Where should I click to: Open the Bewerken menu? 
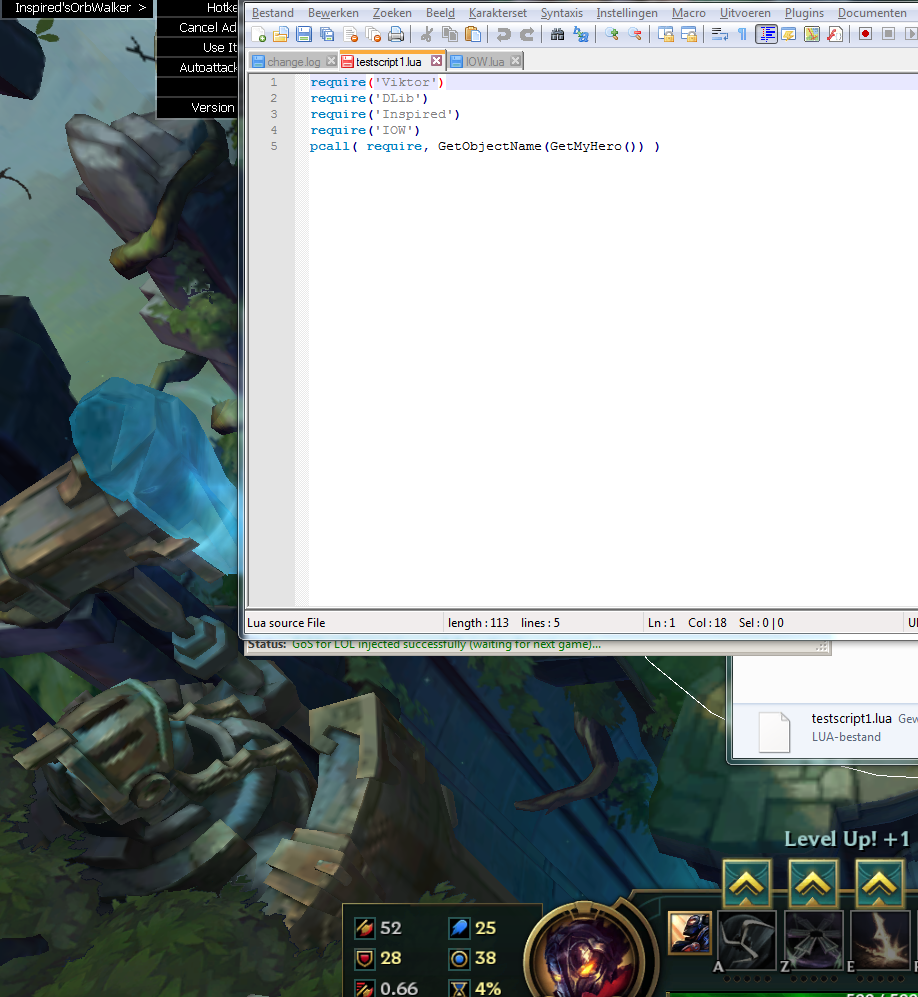tap(333, 13)
